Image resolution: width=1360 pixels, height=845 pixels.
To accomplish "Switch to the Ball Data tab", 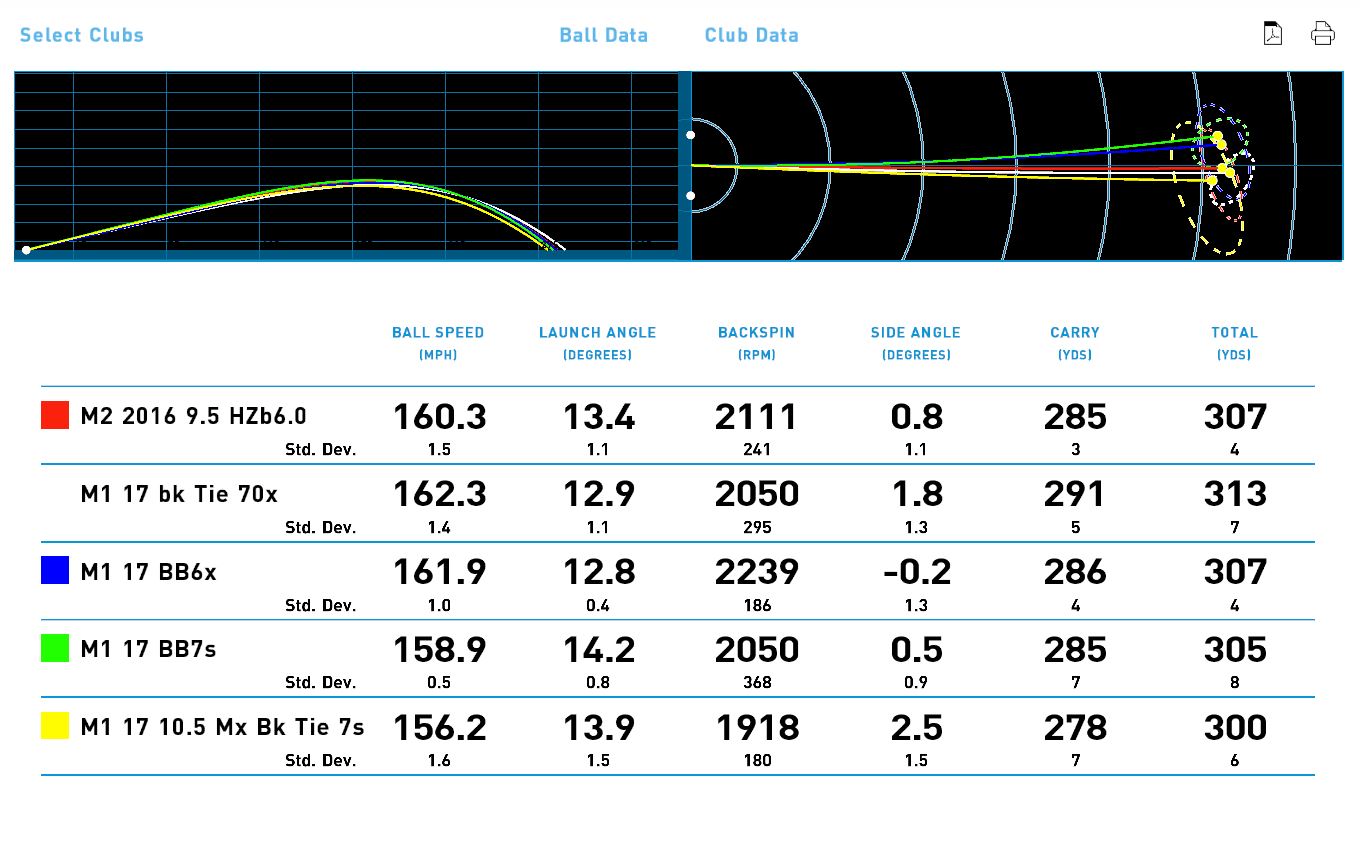I will (x=604, y=35).
